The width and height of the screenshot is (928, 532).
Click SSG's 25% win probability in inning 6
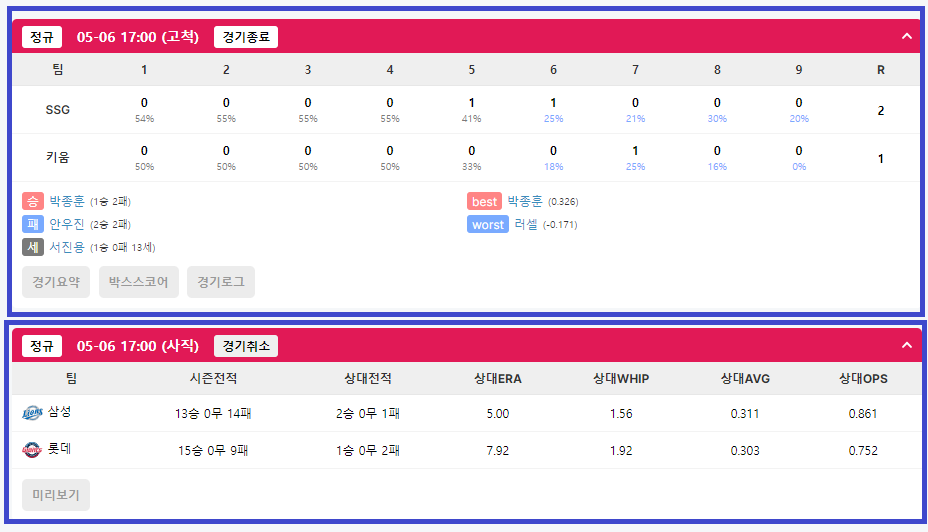click(x=553, y=119)
